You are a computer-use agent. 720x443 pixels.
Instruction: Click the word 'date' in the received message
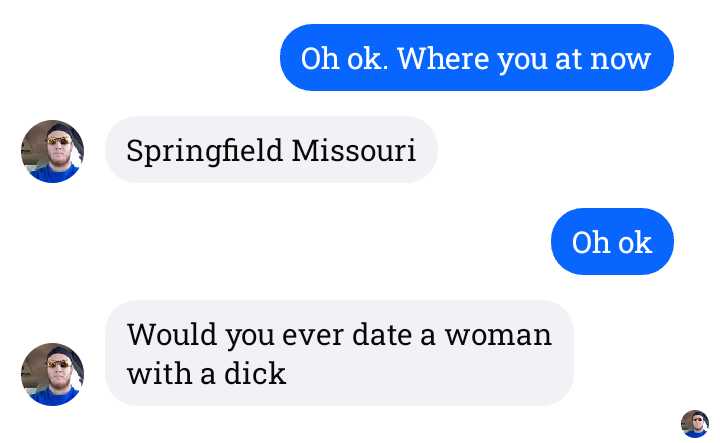coord(382,335)
